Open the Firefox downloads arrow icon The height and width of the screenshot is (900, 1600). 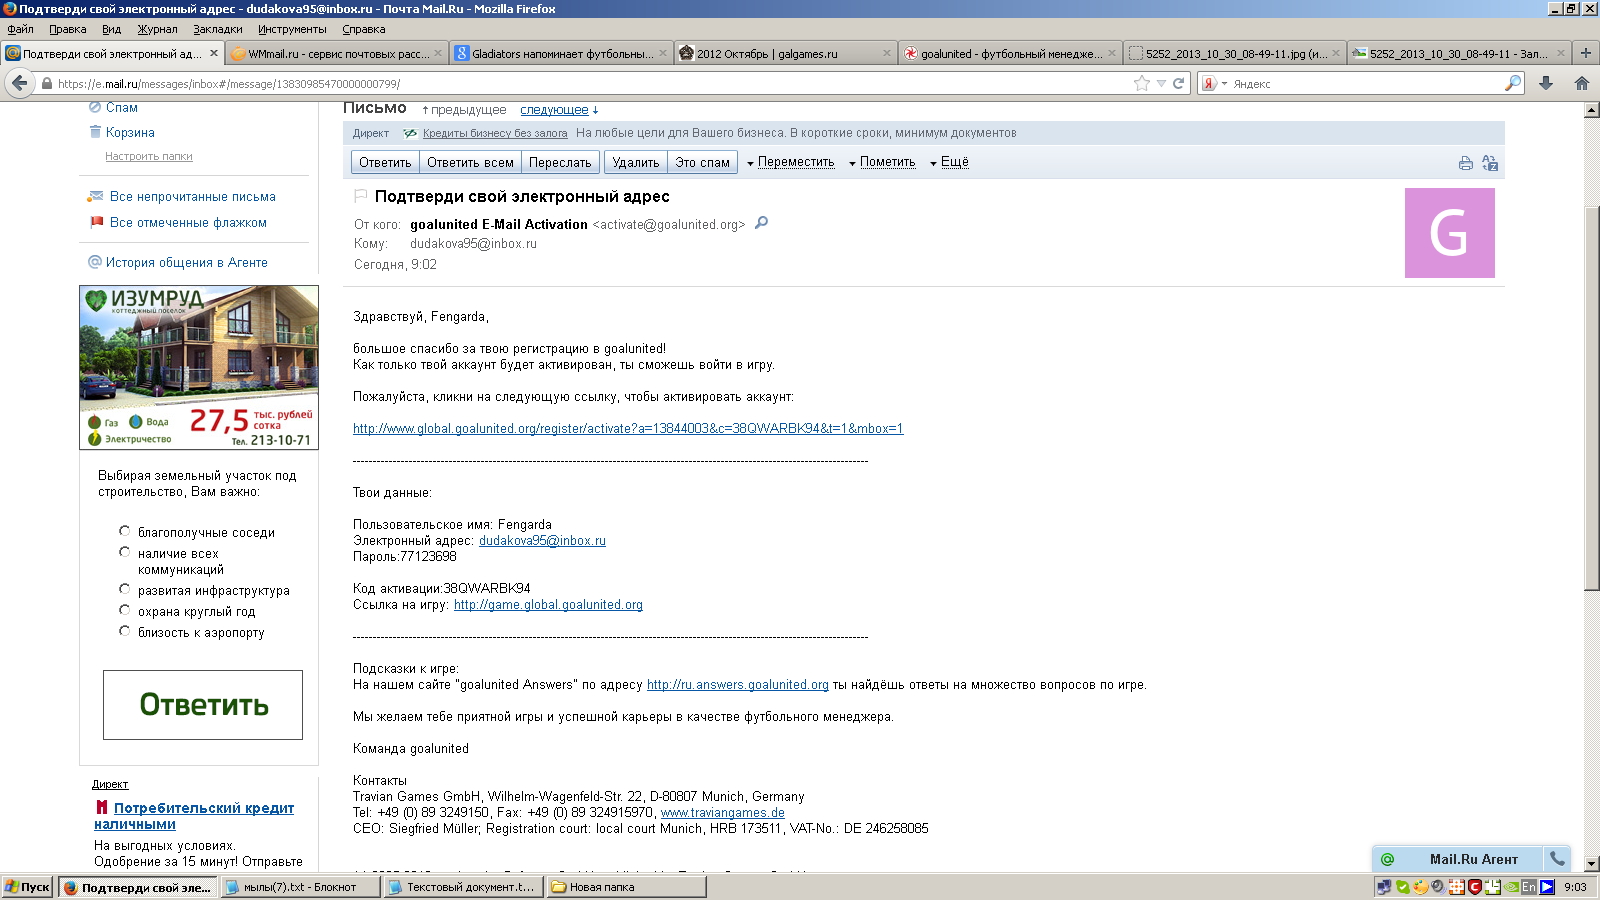coord(1546,84)
